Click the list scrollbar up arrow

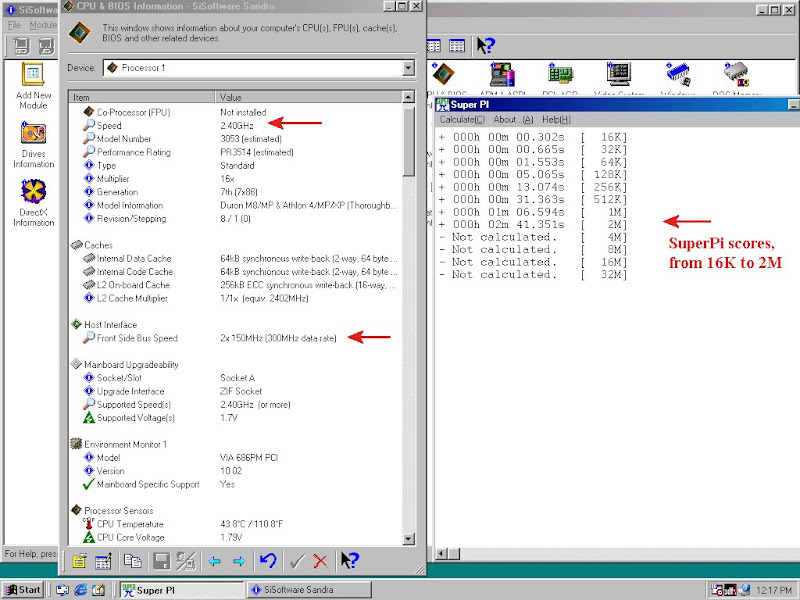click(x=408, y=97)
